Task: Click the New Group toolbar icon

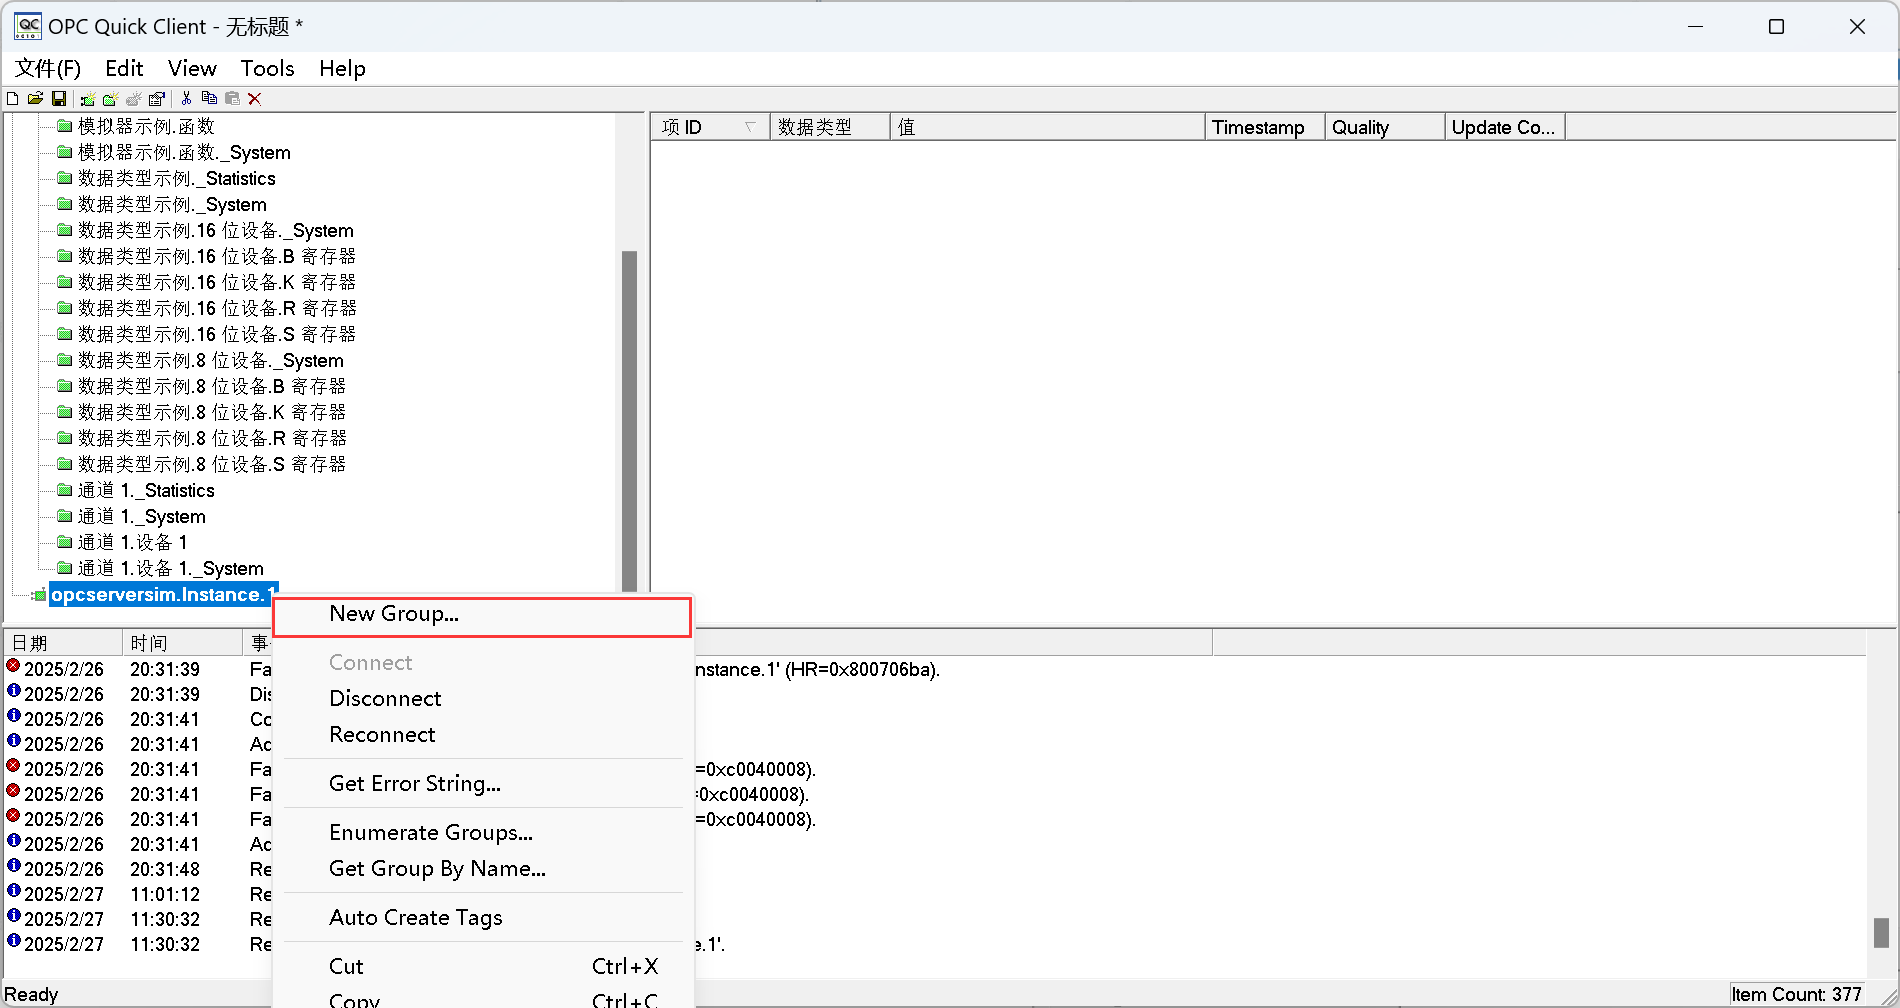Action: pos(111,99)
